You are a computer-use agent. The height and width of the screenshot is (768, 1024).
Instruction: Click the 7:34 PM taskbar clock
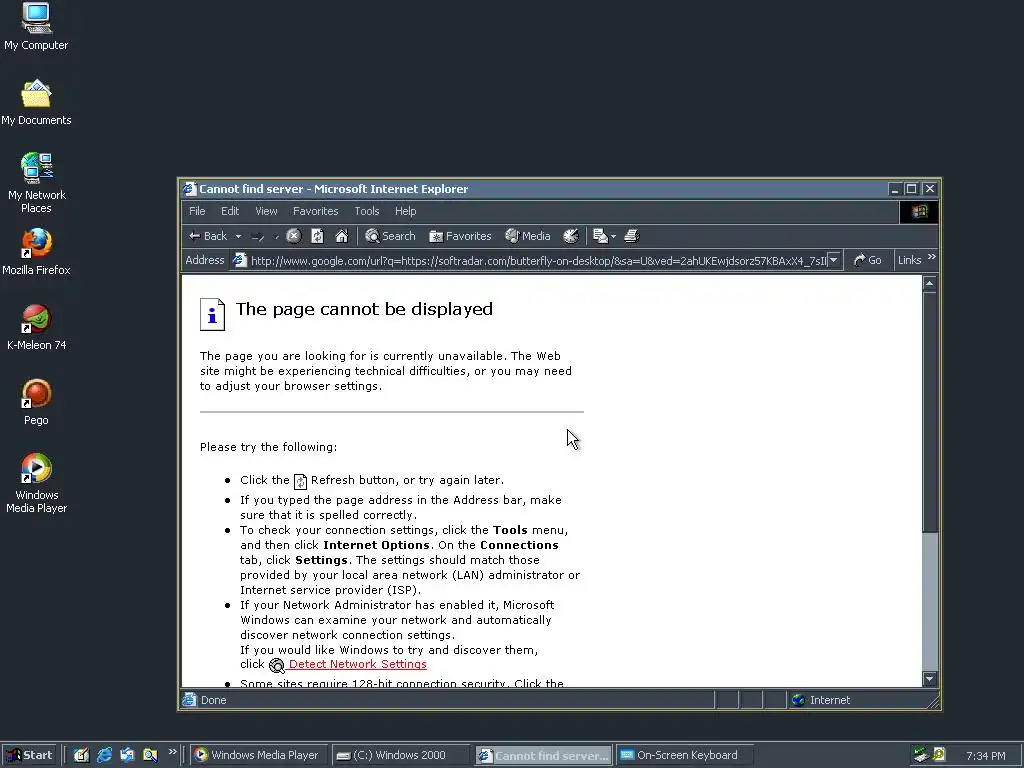pos(985,756)
